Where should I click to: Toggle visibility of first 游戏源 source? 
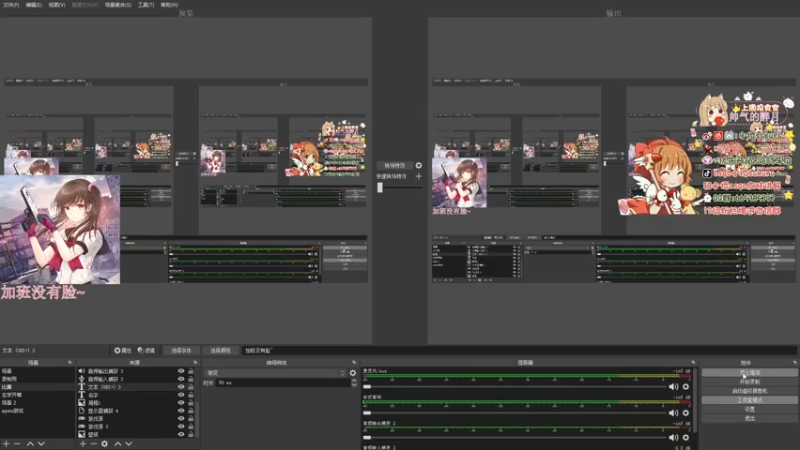pos(181,418)
